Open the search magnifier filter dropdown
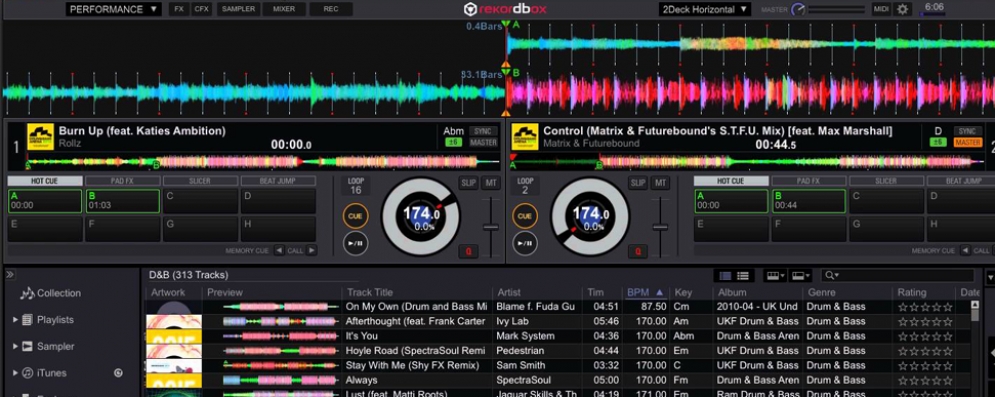995x397 pixels. (831, 275)
